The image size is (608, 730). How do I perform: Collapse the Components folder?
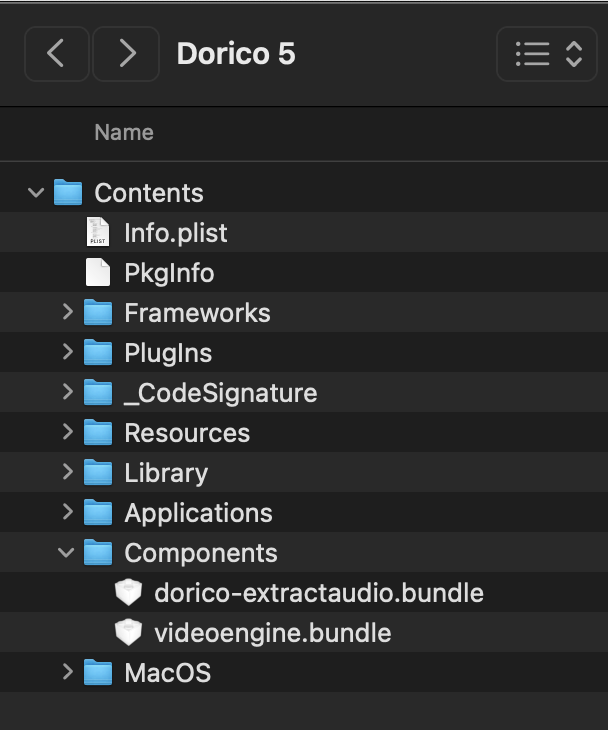point(67,552)
